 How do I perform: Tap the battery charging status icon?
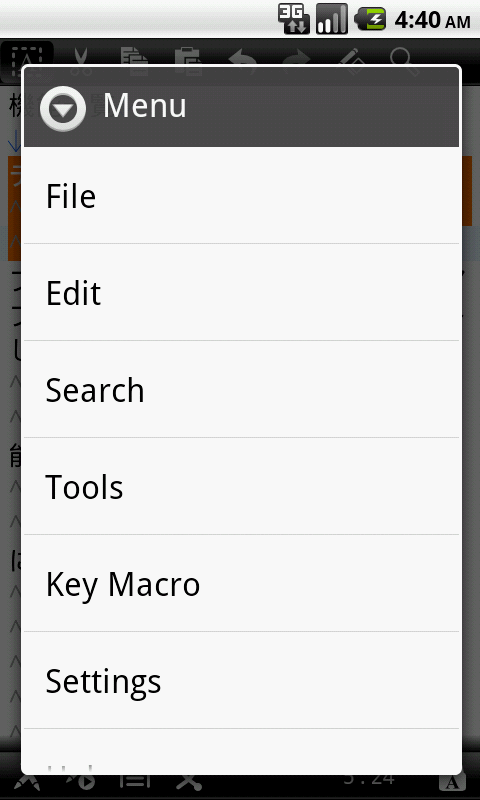pos(371,19)
